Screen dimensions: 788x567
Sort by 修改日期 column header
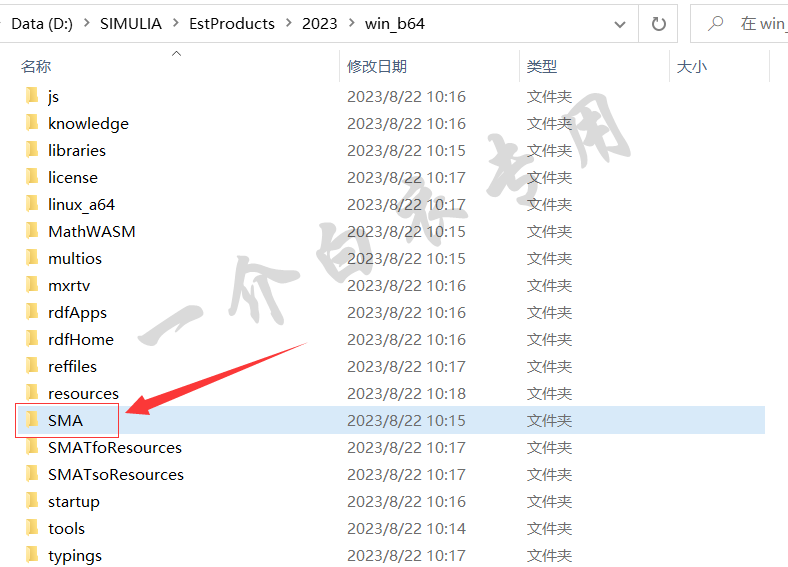coord(377,66)
